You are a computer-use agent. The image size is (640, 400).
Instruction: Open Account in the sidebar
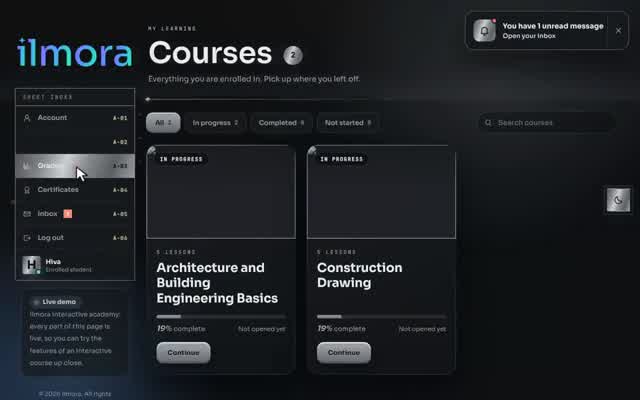click(75, 118)
